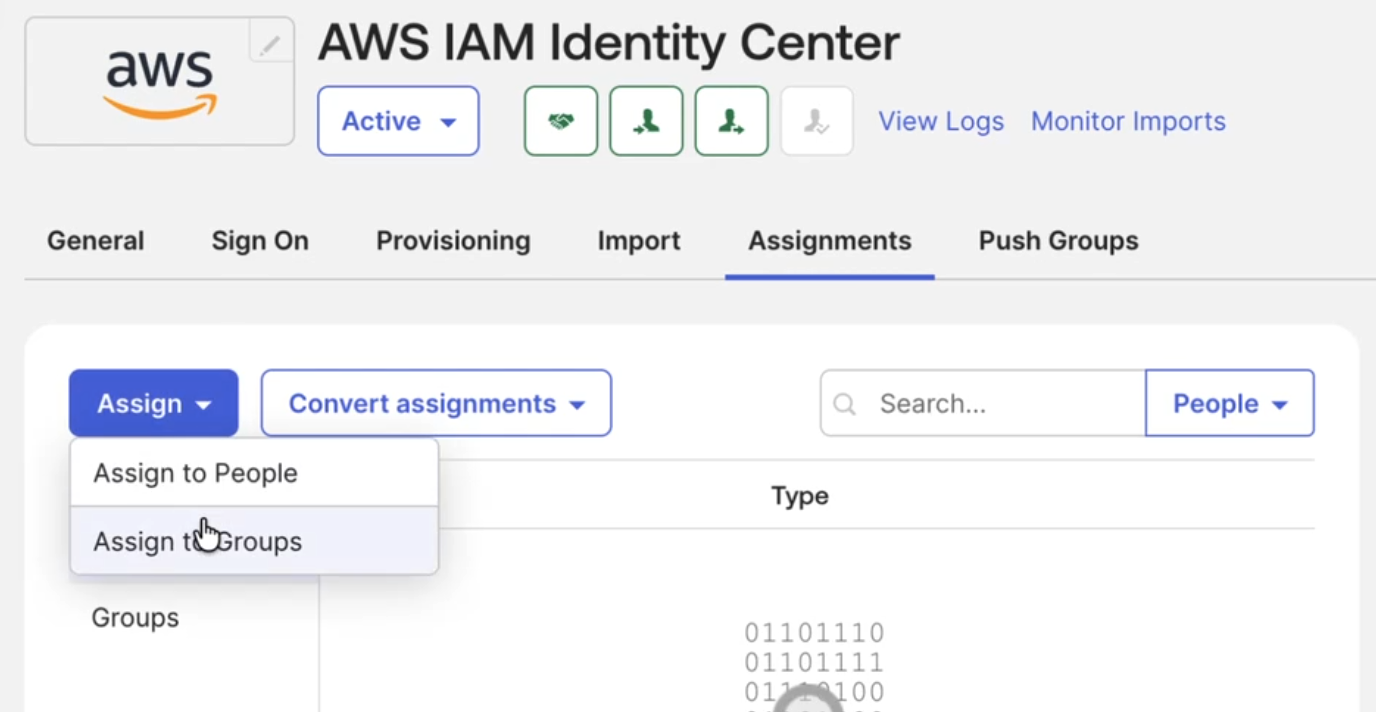
Task: Open the People filter dropdown
Action: pos(1230,403)
